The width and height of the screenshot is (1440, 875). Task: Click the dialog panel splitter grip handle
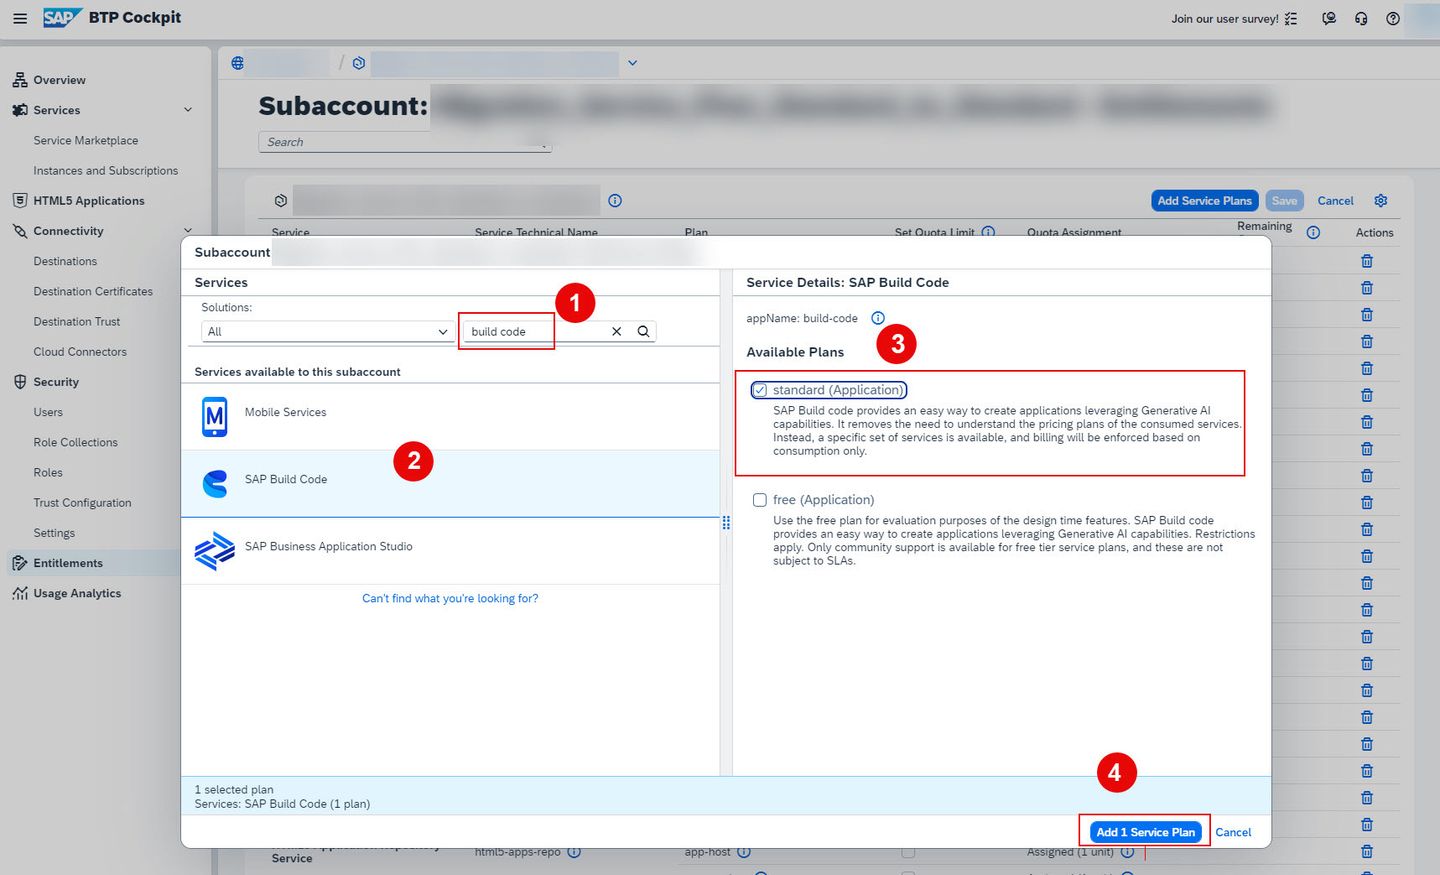(x=726, y=523)
